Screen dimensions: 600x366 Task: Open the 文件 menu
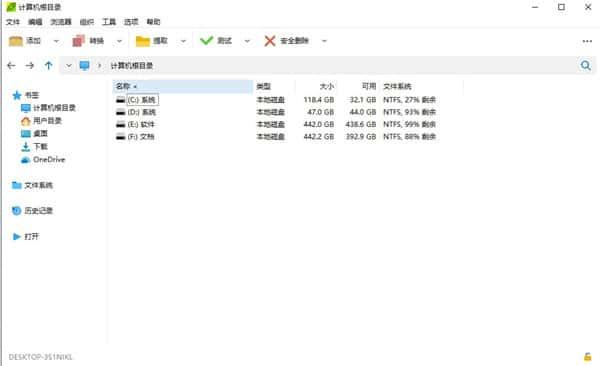[x=13, y=22]
